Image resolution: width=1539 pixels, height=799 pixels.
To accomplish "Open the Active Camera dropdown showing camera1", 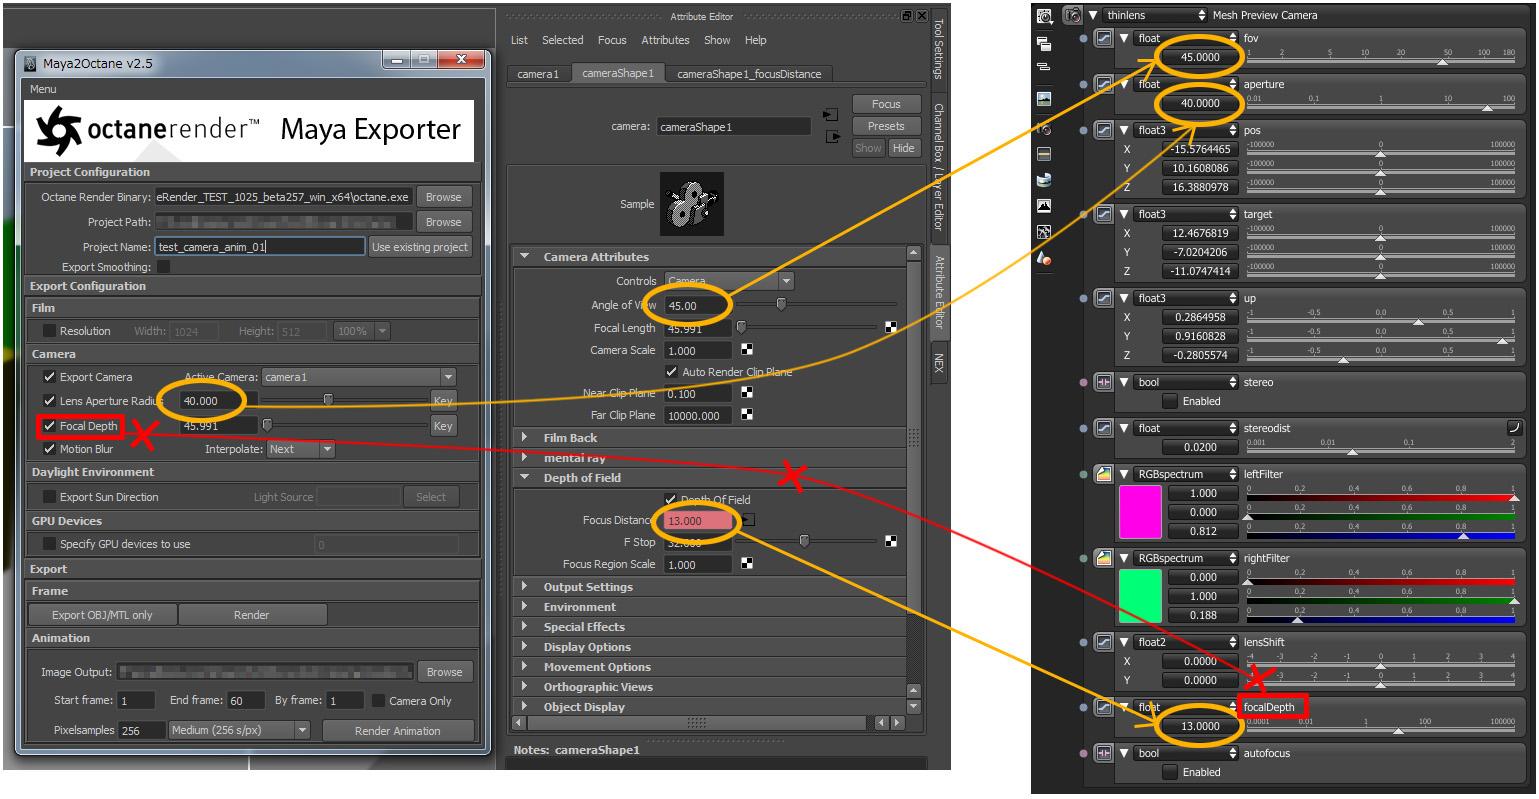I will (x=359, y=377).
